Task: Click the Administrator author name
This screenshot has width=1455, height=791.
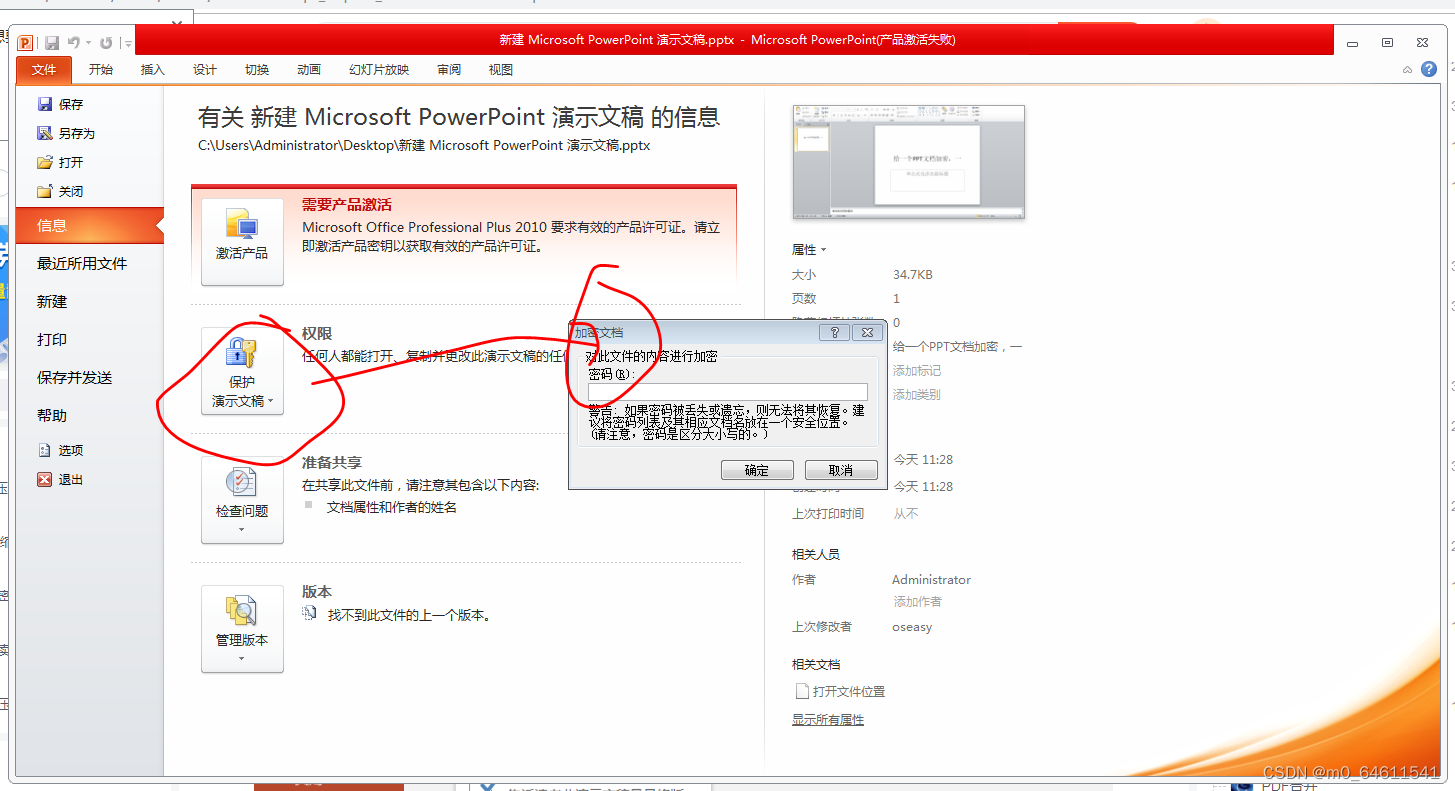Action: pyautogui.click(x=931, y=579)
